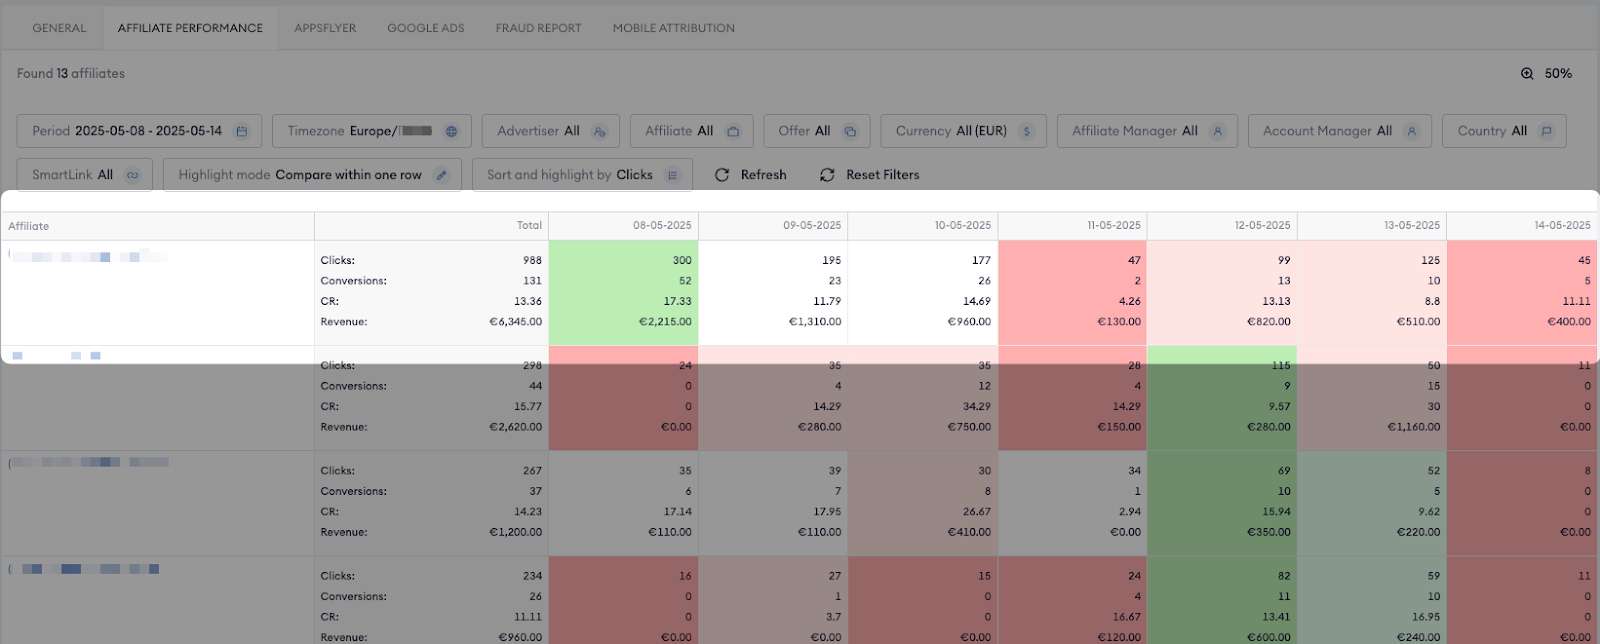Click the 08-05-2025 column header
Screen dimensions: 1600x644
(x=661, y=225)
